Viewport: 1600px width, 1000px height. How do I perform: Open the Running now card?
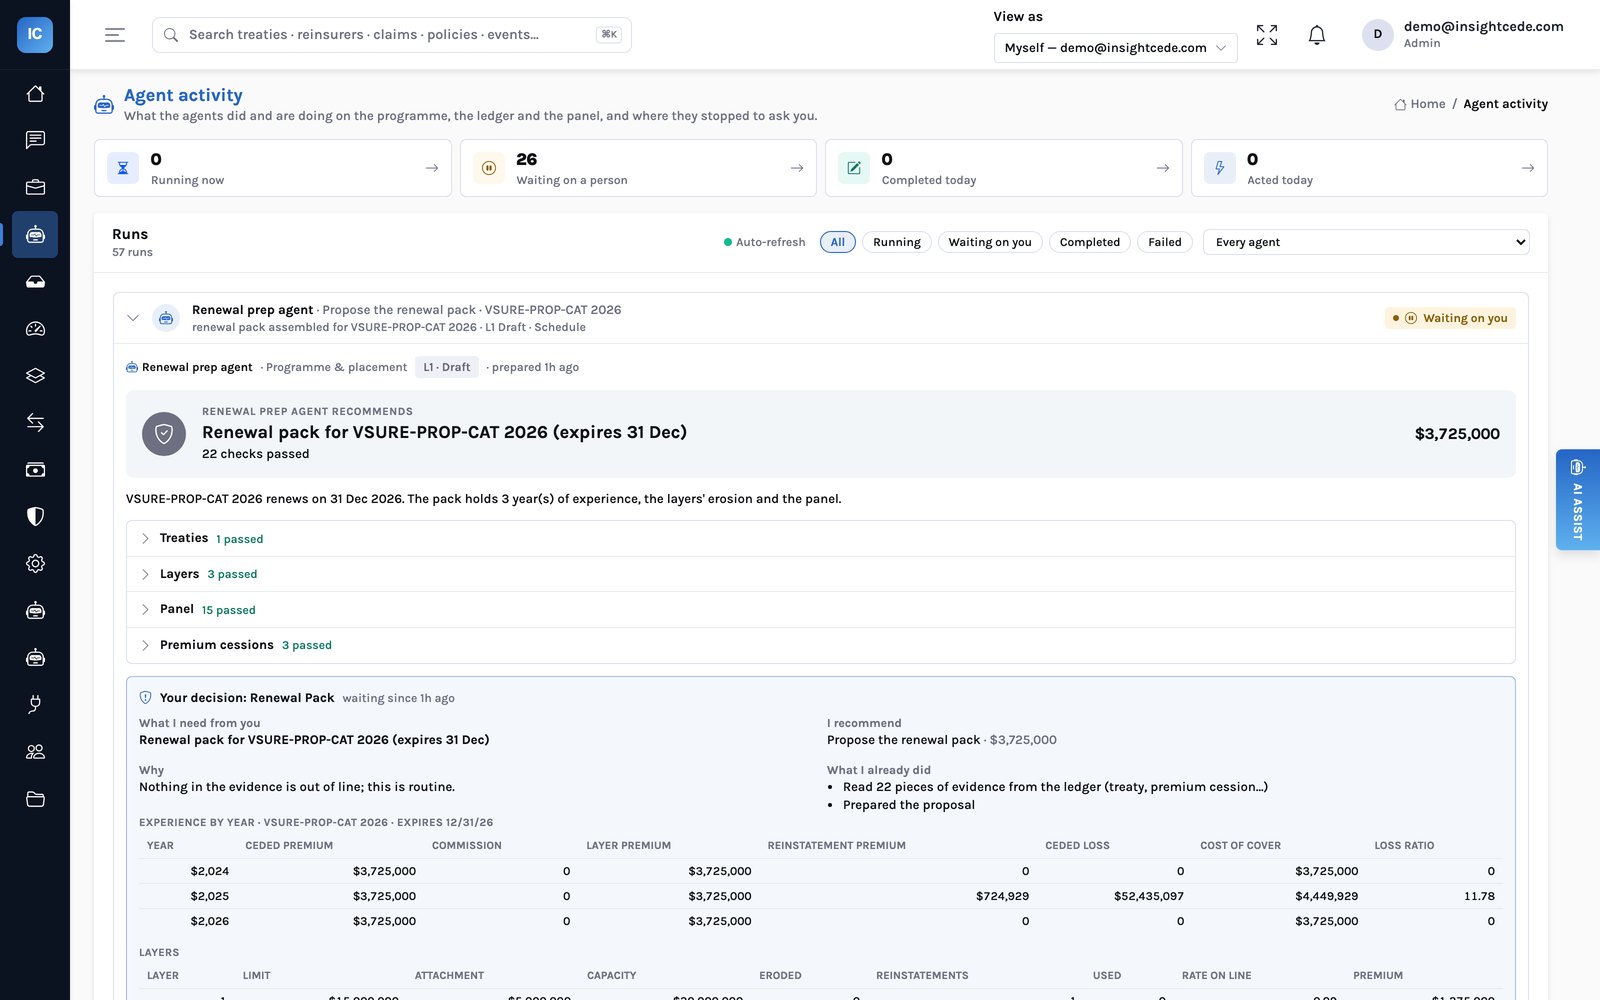(x=273, y=168)
